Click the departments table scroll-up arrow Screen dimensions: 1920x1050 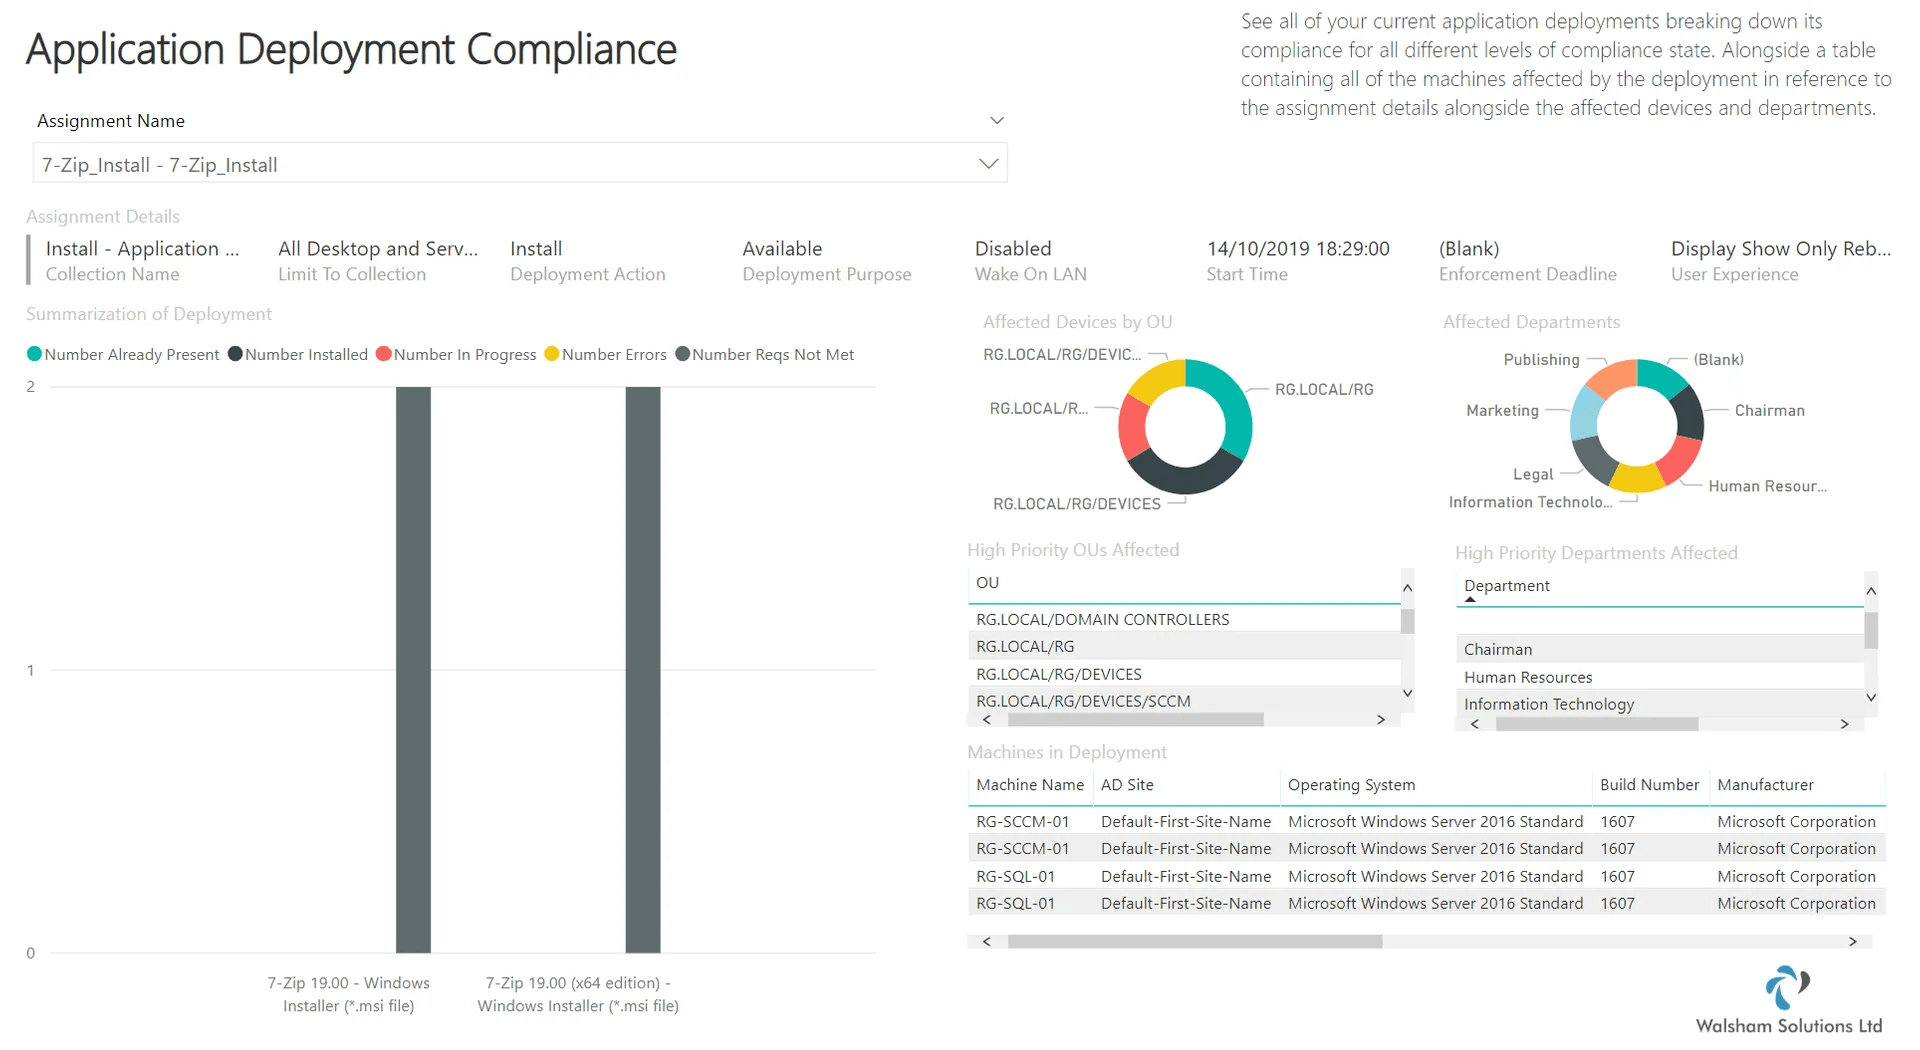[x=1871, y=592]
